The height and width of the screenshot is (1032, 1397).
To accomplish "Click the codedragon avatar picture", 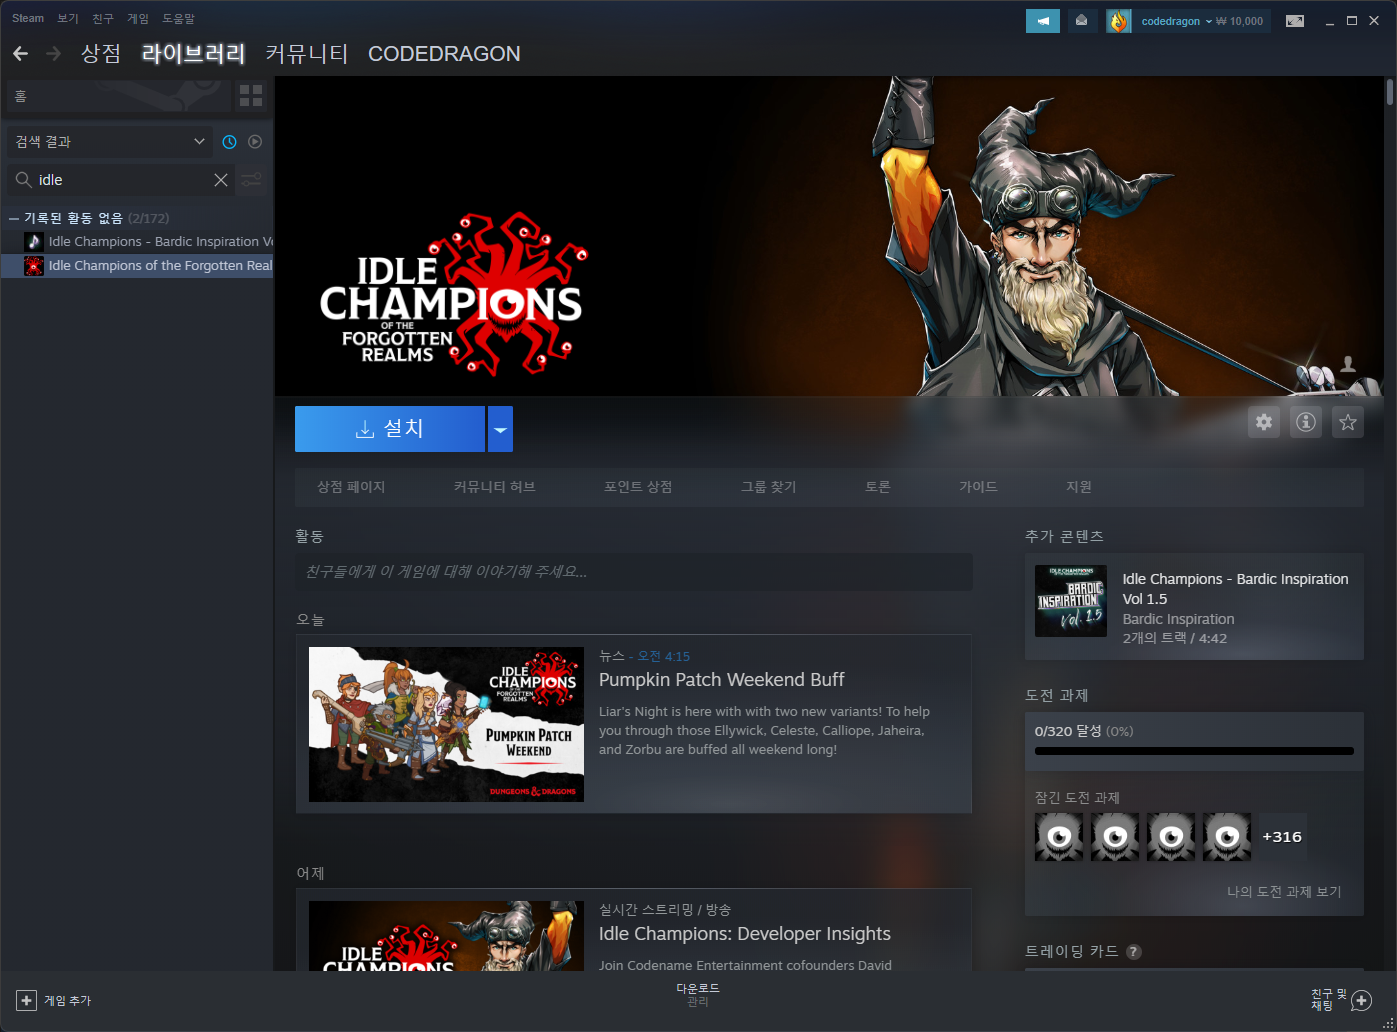I will [1118, 21].
